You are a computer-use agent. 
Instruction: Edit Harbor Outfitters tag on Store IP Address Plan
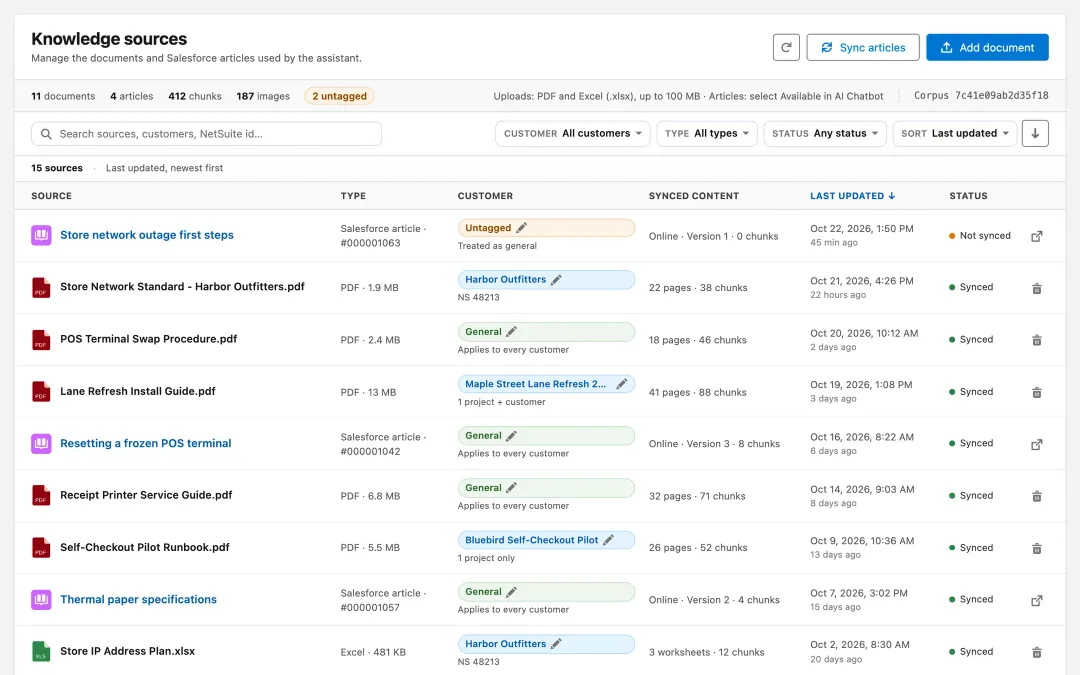tap(556, 644)
